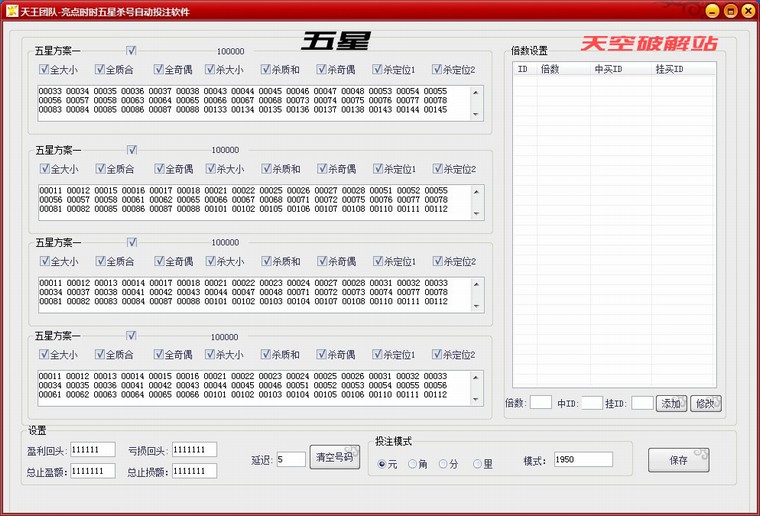
Task: Select the 角 betting mode radio button
Action: click(413, 464)
